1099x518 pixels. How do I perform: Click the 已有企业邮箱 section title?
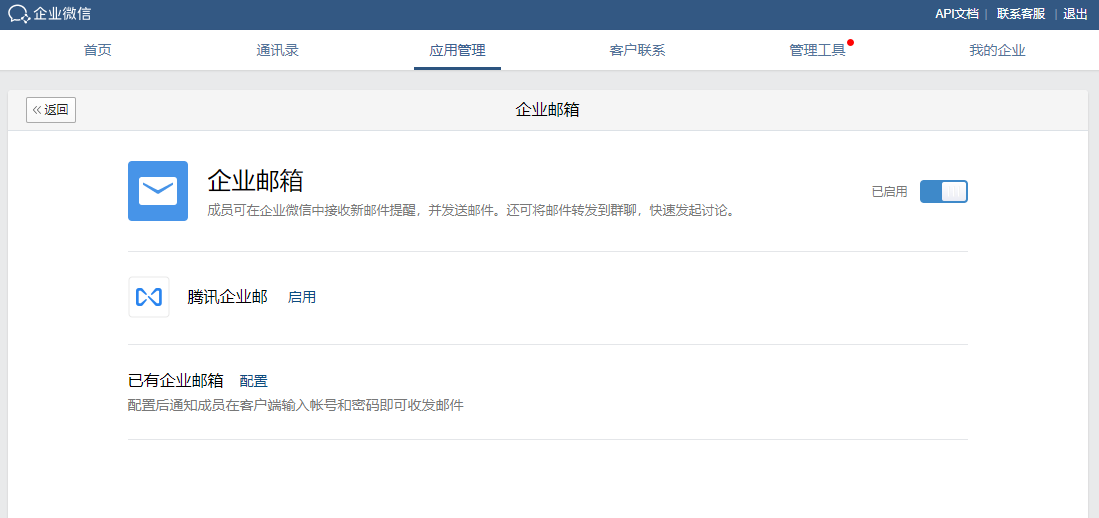[x=175, y=381]
